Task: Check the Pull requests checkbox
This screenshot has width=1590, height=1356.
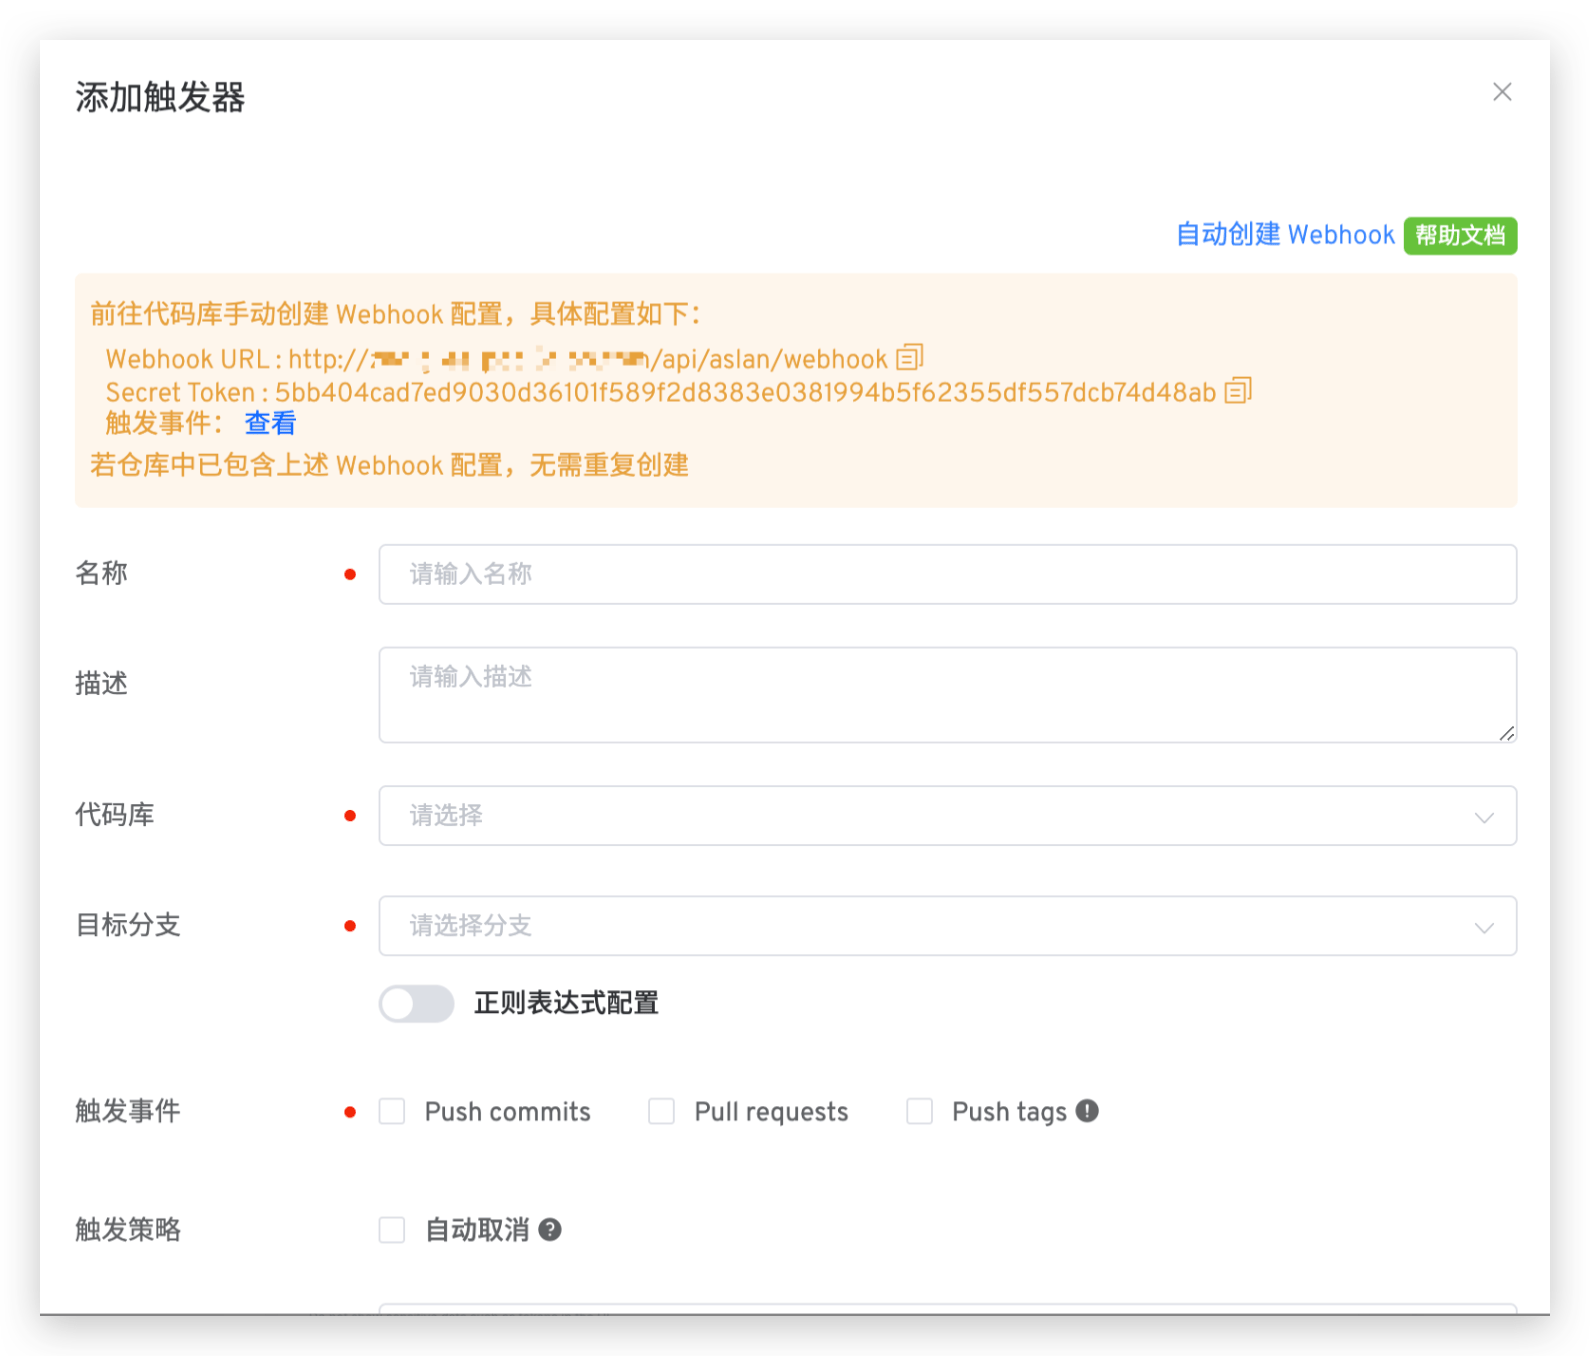Action: pos(661,1112)
